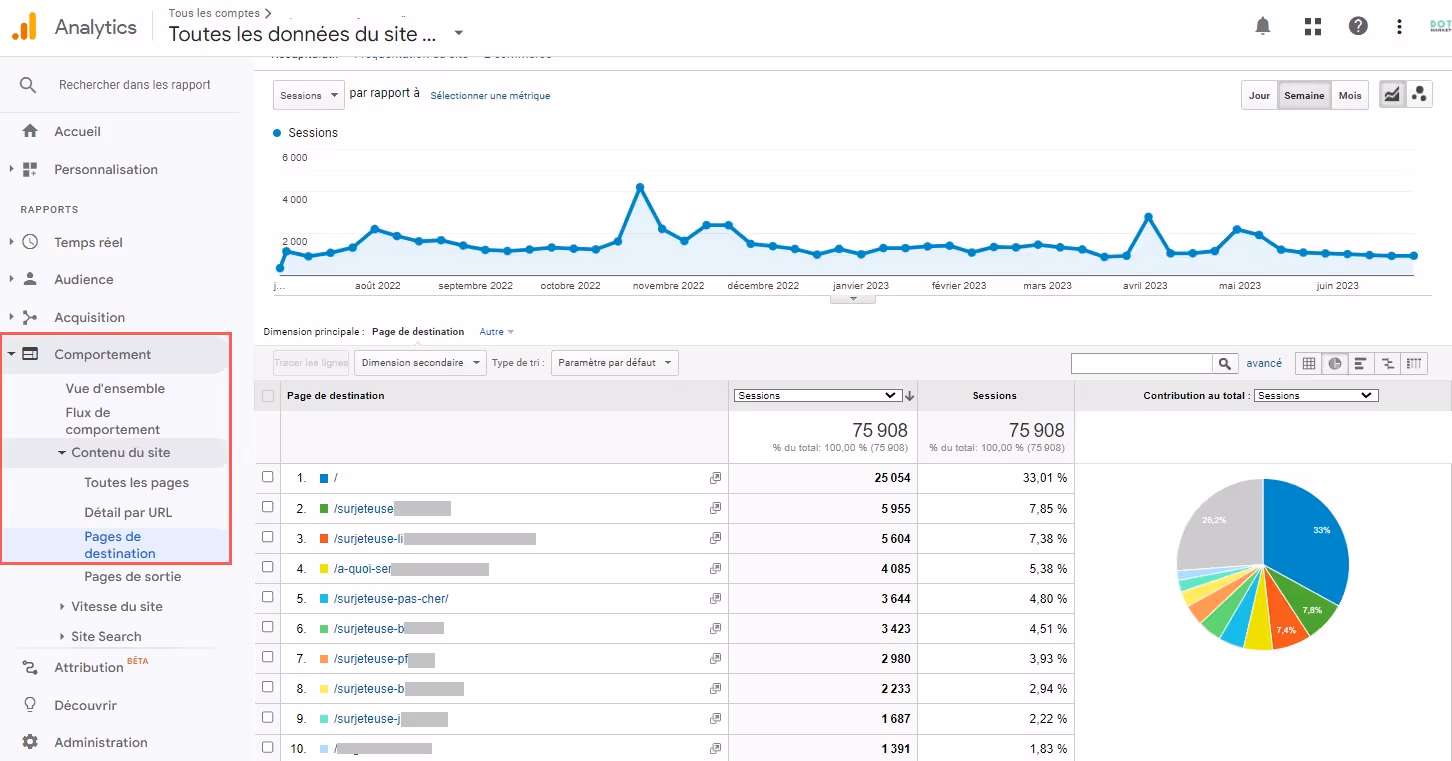Click the notifications bell icon
The image size is (1452, 761).
pyautogui.click(x=1262, y=26)
